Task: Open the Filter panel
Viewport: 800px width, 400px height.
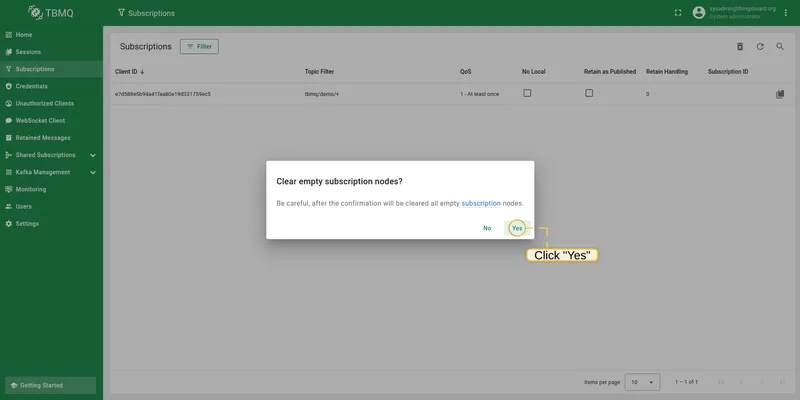Action: 199,46
